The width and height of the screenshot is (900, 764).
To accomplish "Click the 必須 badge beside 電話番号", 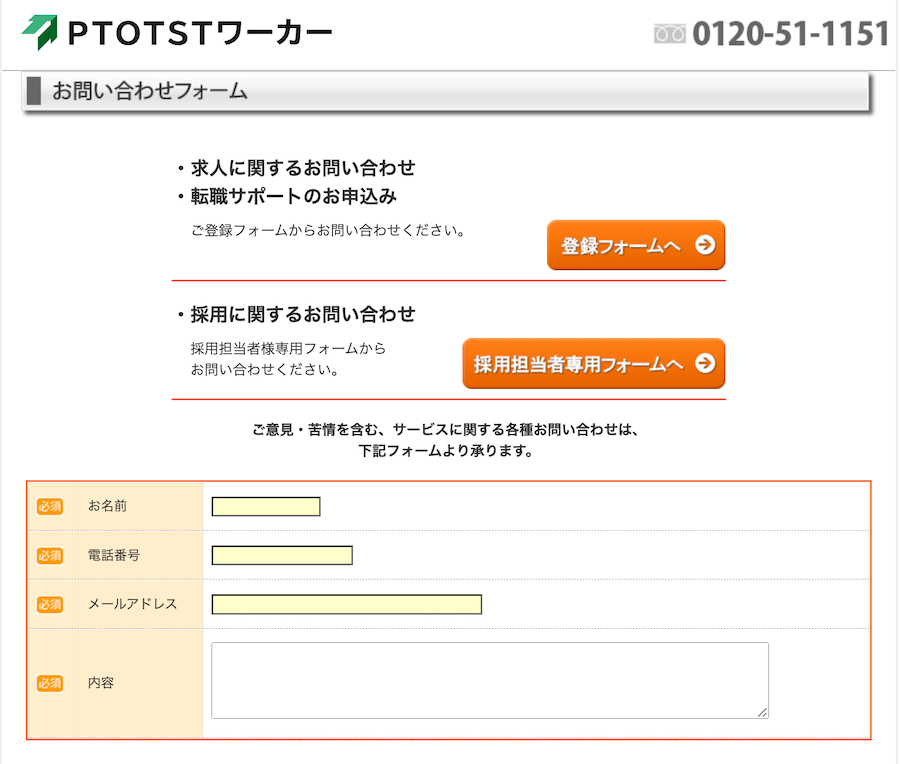I will pyautogui.click(x=50, y=556).
